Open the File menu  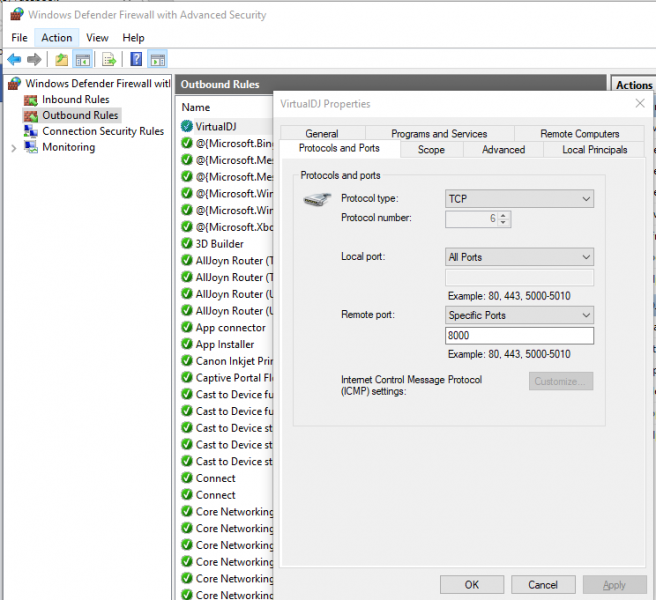19,38
